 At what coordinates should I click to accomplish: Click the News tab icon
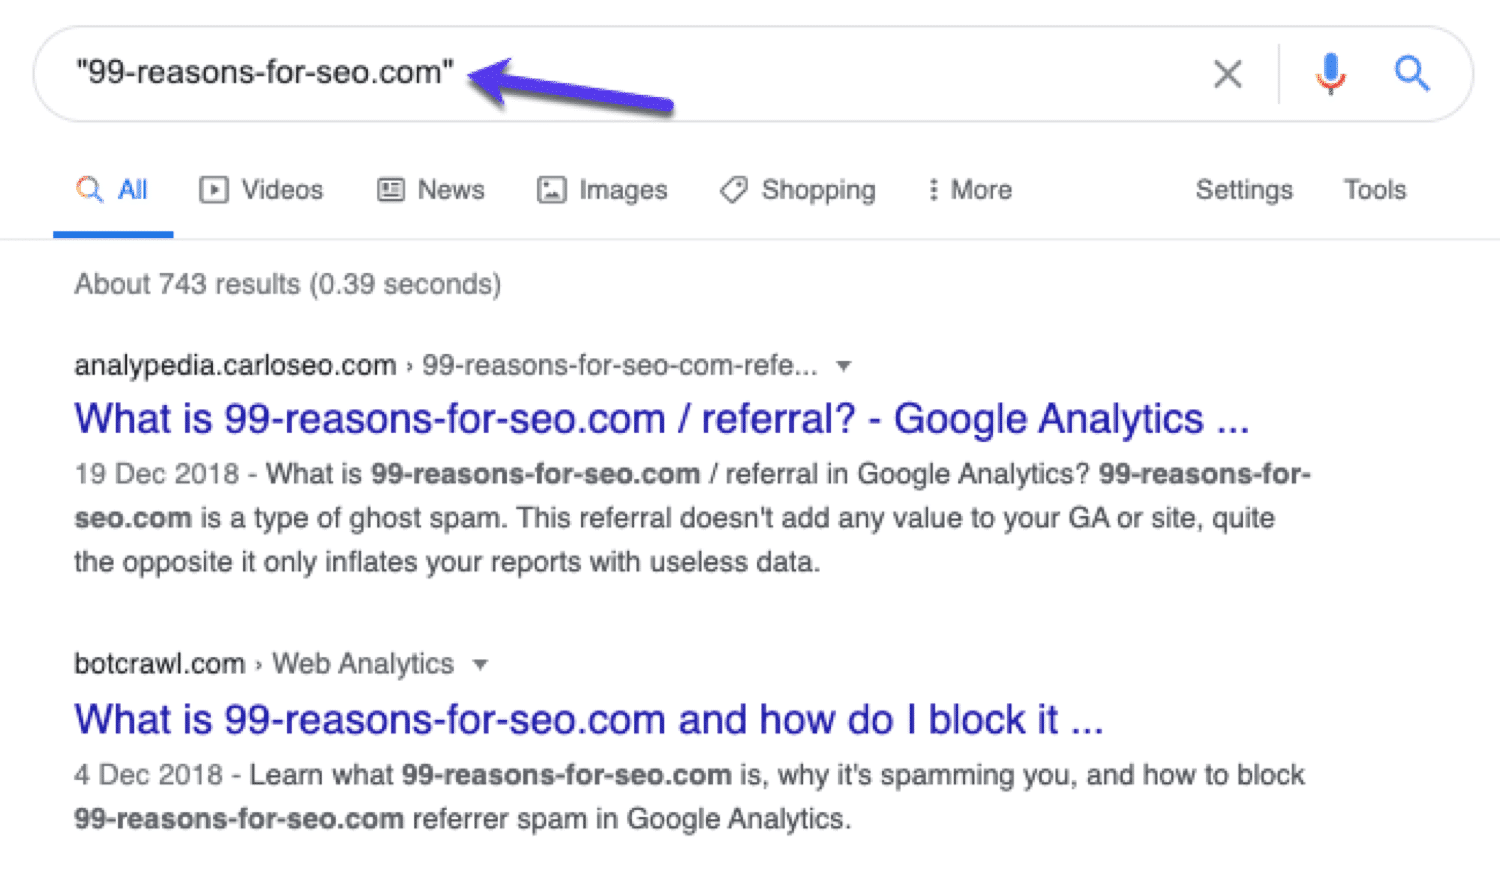tap(389, 190)
